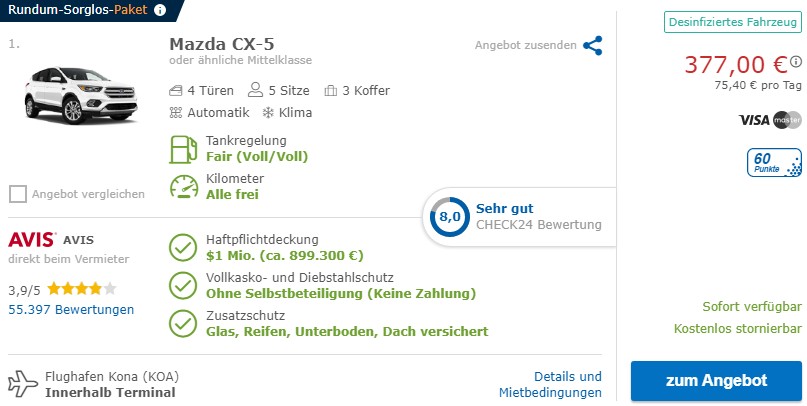Click the AVIS provider logo
The height and width of the screenshot is (406, 807).
coord(32,239)
